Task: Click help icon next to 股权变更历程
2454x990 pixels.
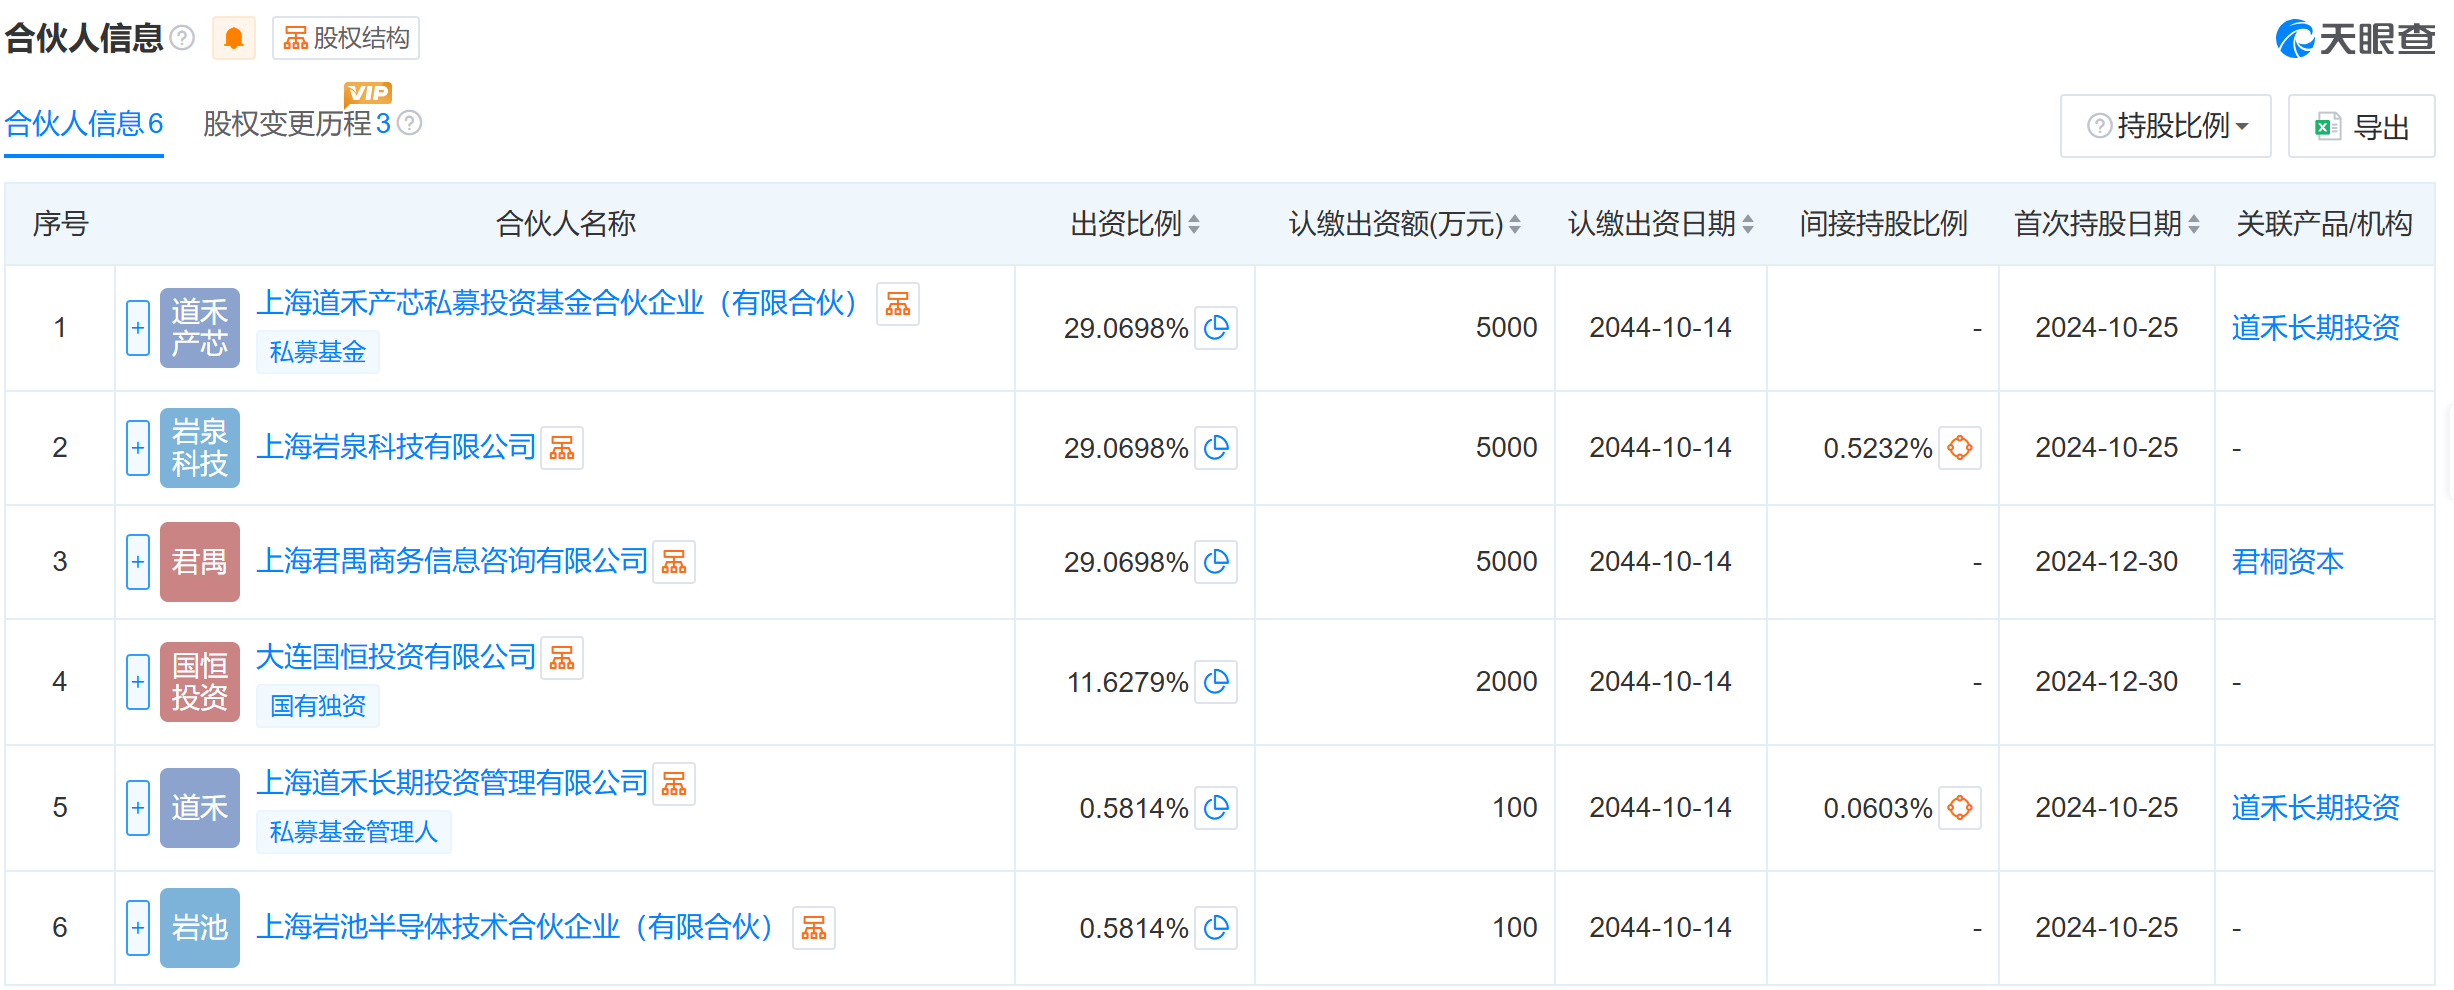Action: pyautogui.click(x=410, y=123)
